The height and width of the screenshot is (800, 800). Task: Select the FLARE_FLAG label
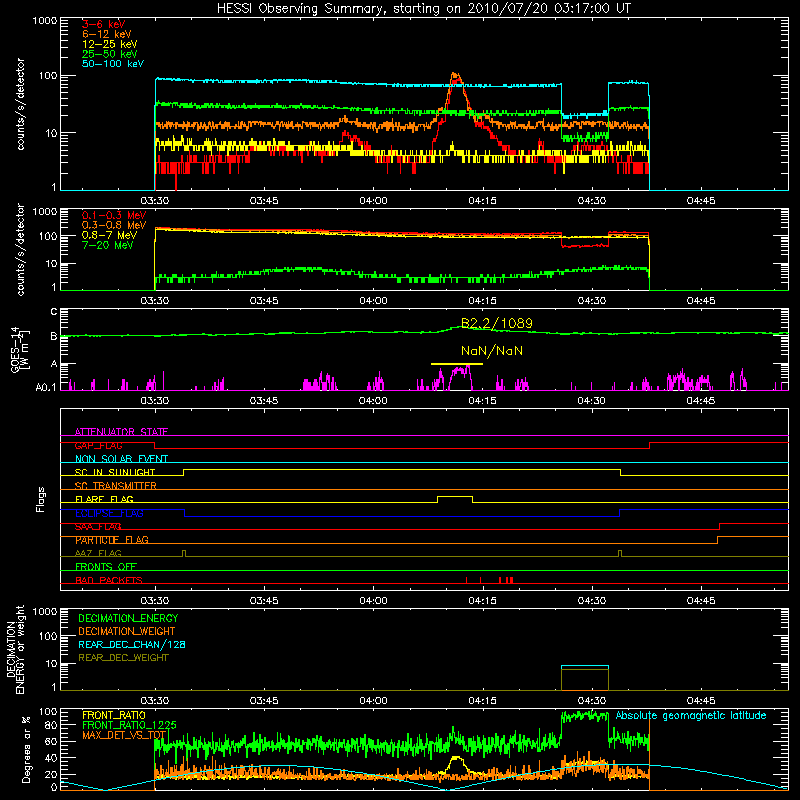coord(104,499)
